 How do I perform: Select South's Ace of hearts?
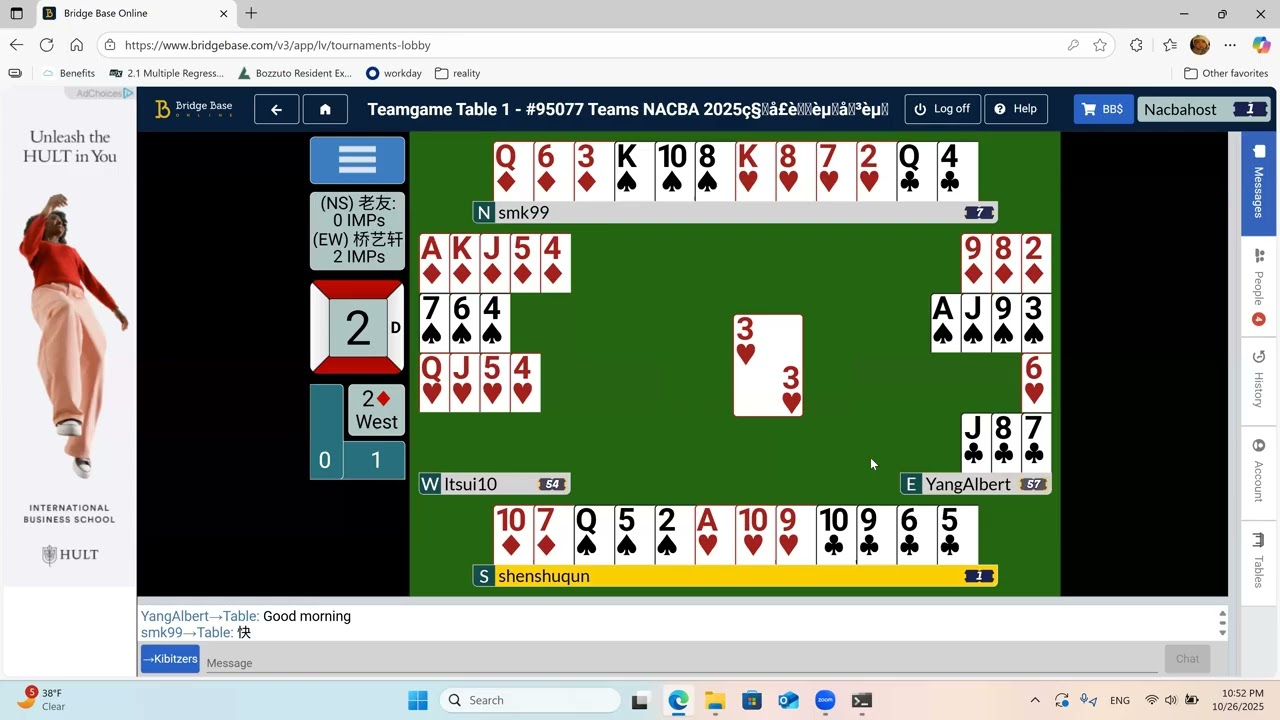(715, 535)
